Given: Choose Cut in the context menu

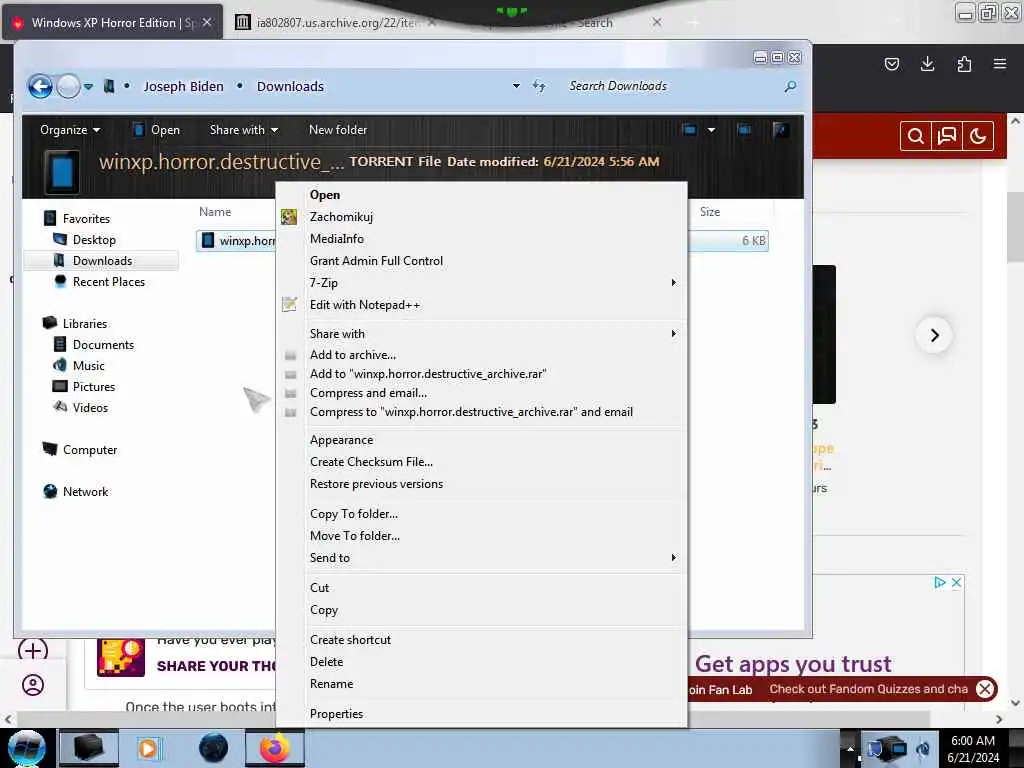Looking at the screenshot, I should 481,588.
